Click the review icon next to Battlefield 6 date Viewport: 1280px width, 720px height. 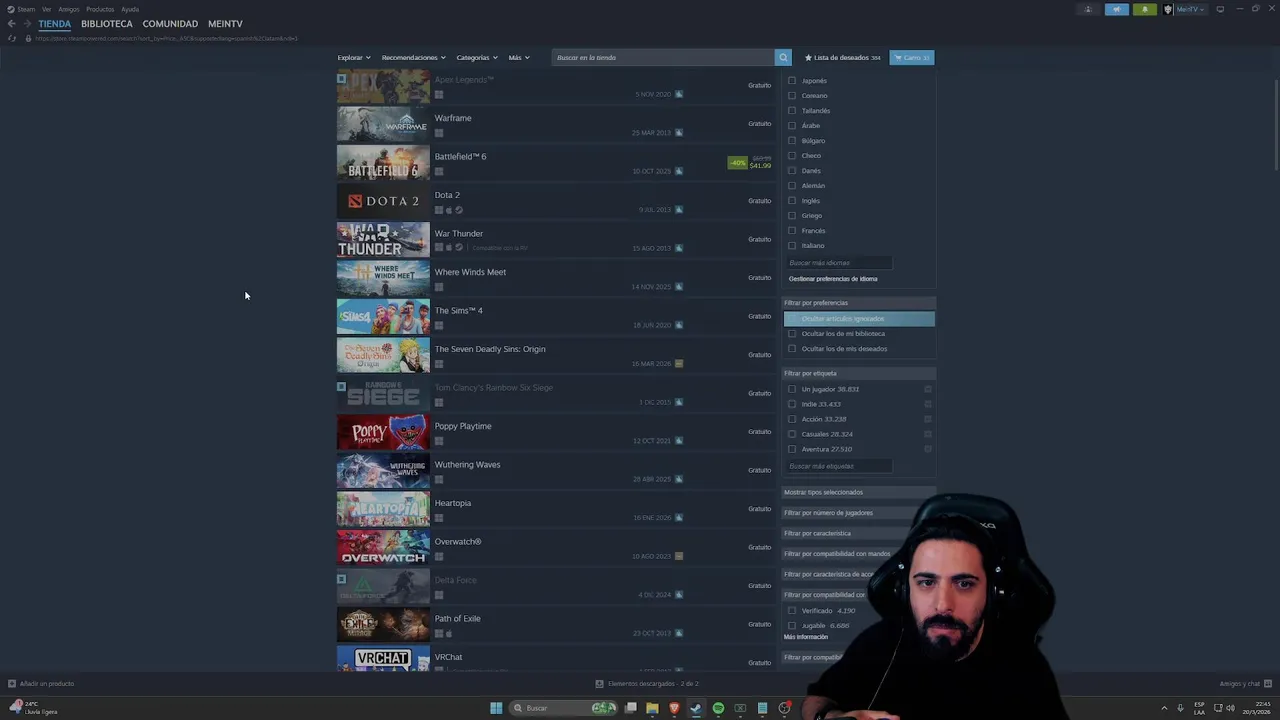tap(679, 171)
